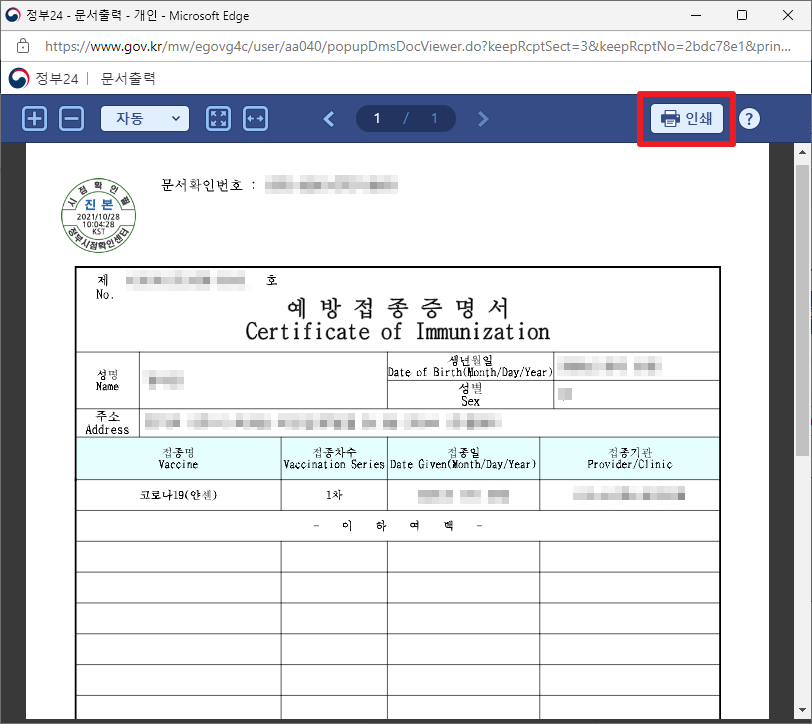Go to next page arrow
812x724 pixels.
click(x=483, y=119)
